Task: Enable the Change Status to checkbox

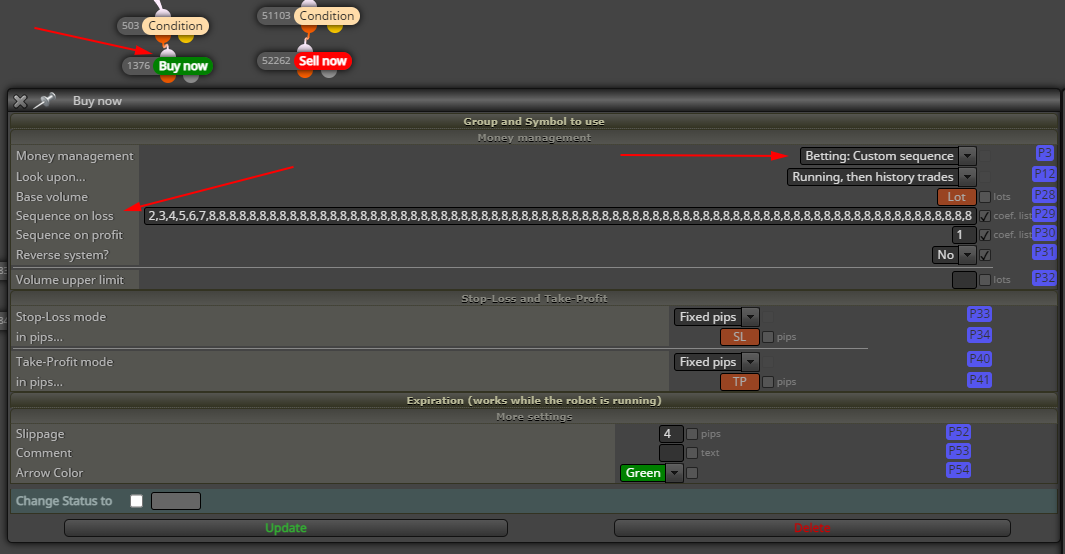Action: (x=137, y=501)
